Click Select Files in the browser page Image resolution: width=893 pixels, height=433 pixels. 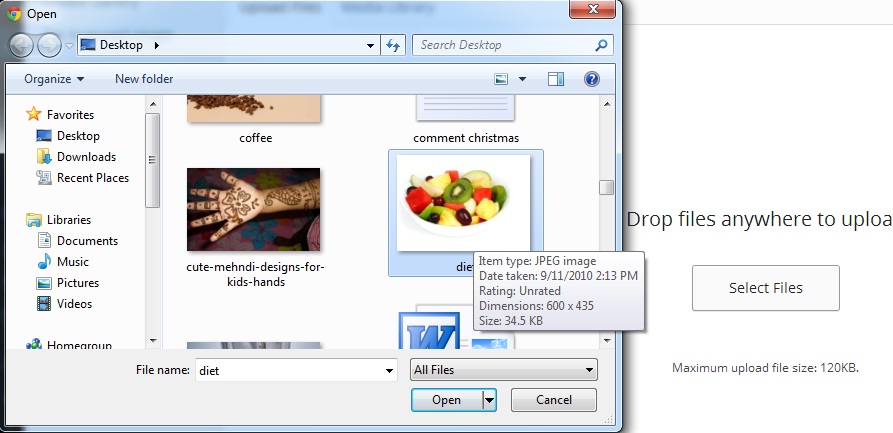pos(765,288)
